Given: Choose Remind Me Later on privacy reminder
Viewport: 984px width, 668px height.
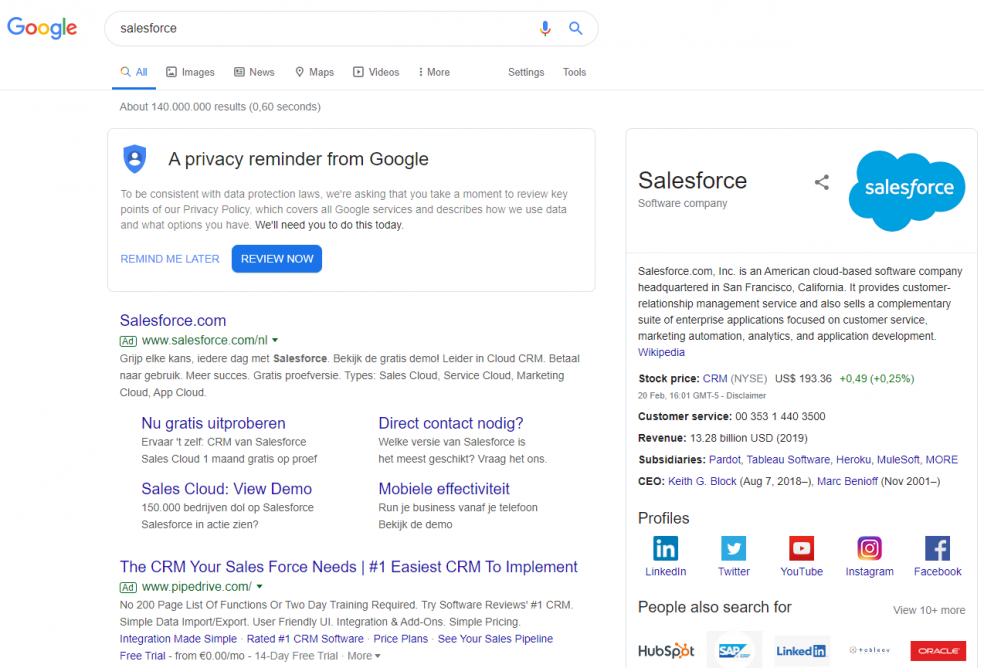Looking at the screenshot, I should pyautogui.click(x=170, y=259).
